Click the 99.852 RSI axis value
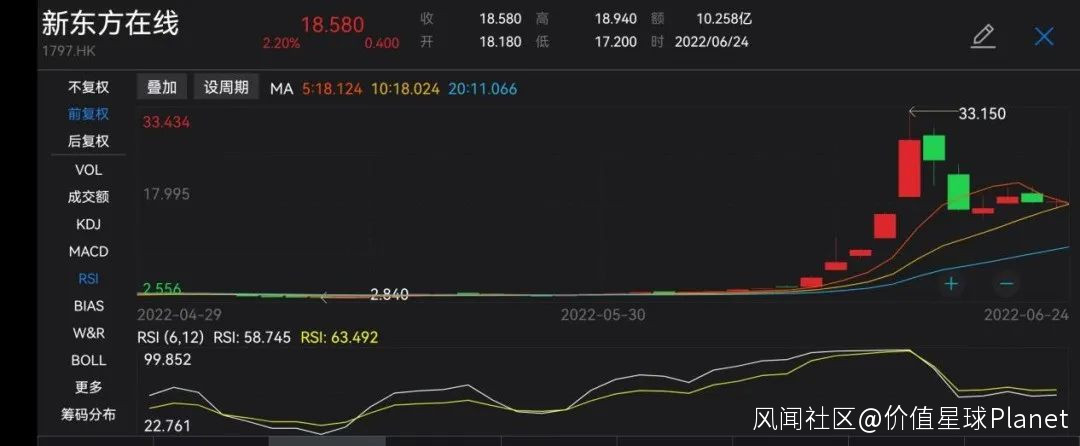Image resolution: width=1080 pixels, height=446 pixels. [167, 360]
